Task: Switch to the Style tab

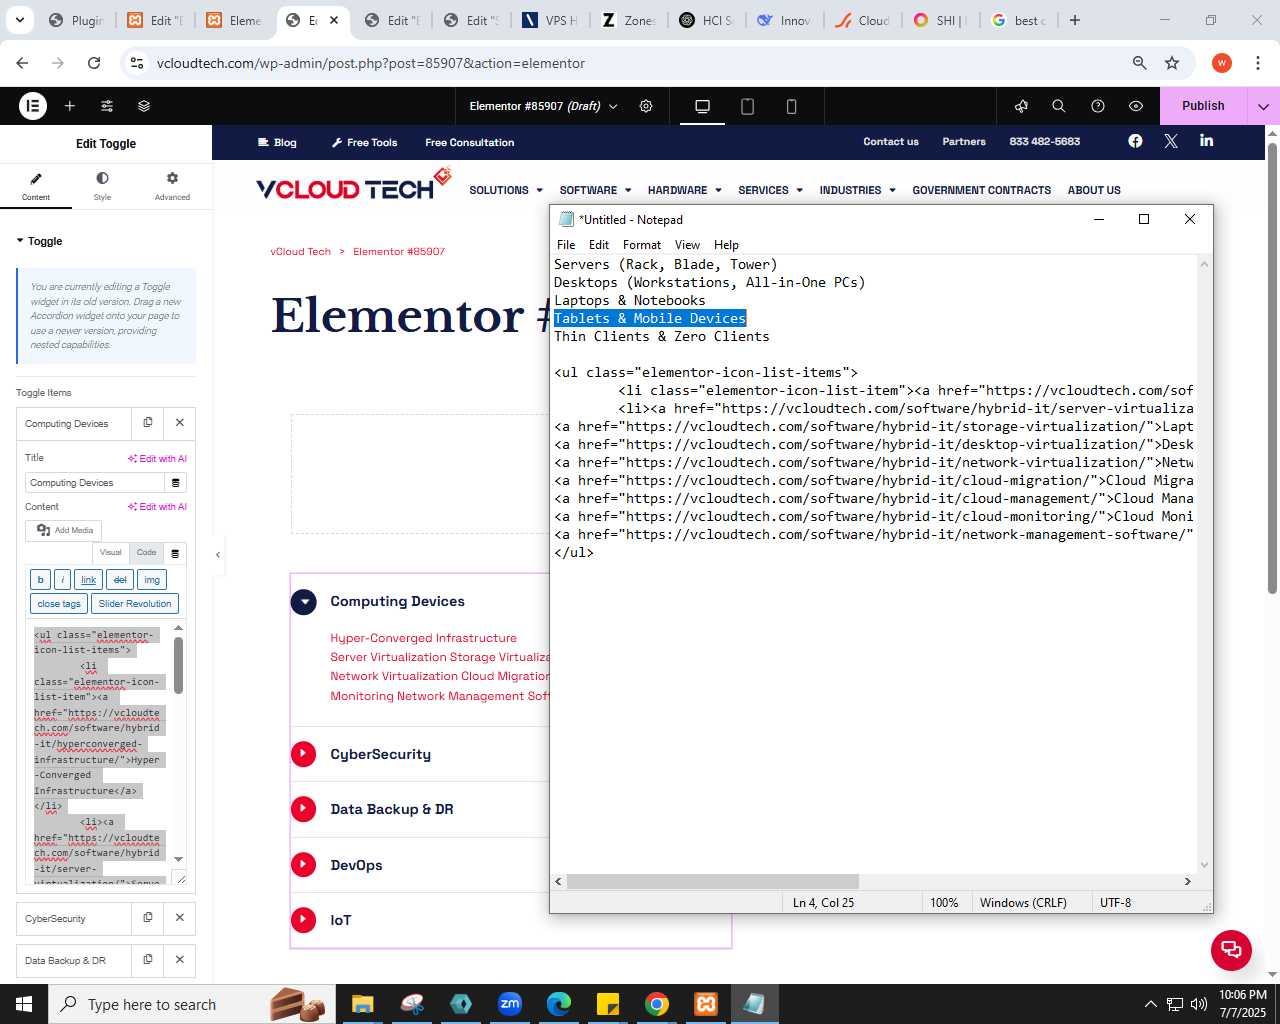Action: (102, 186)
